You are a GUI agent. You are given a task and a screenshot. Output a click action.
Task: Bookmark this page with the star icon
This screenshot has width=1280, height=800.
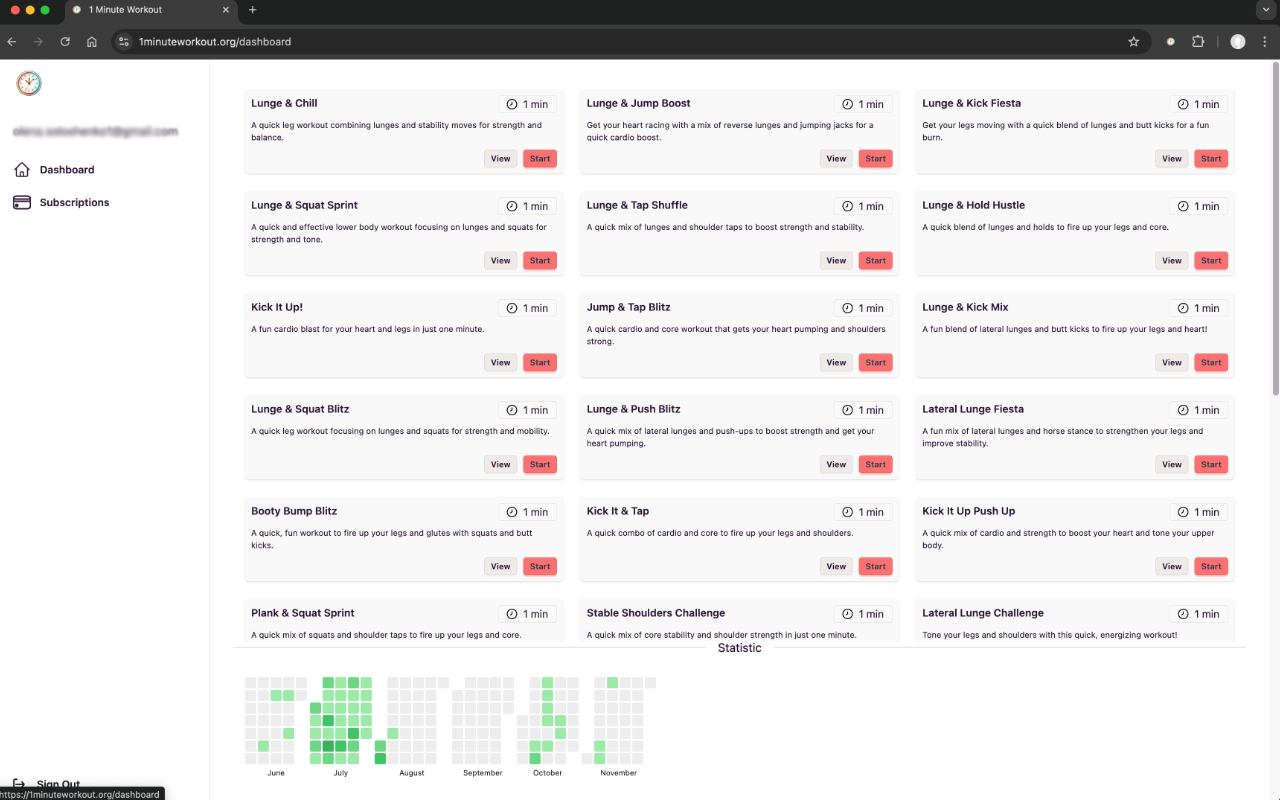tap(1133, 42)
